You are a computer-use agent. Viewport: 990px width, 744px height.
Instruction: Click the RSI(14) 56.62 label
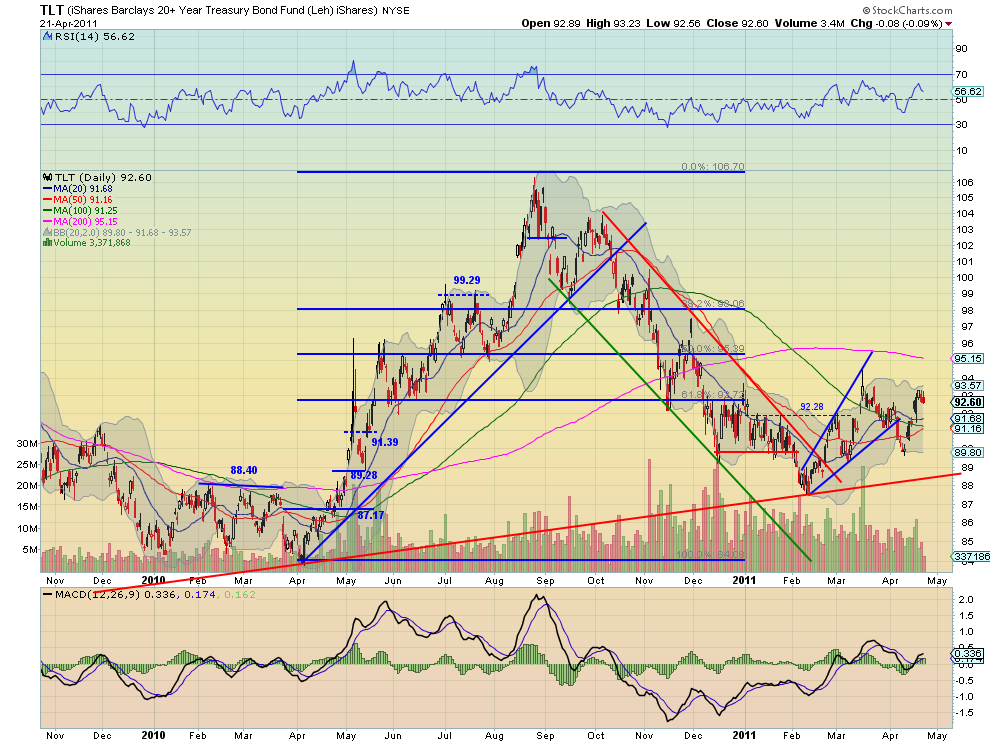(95, 37)
